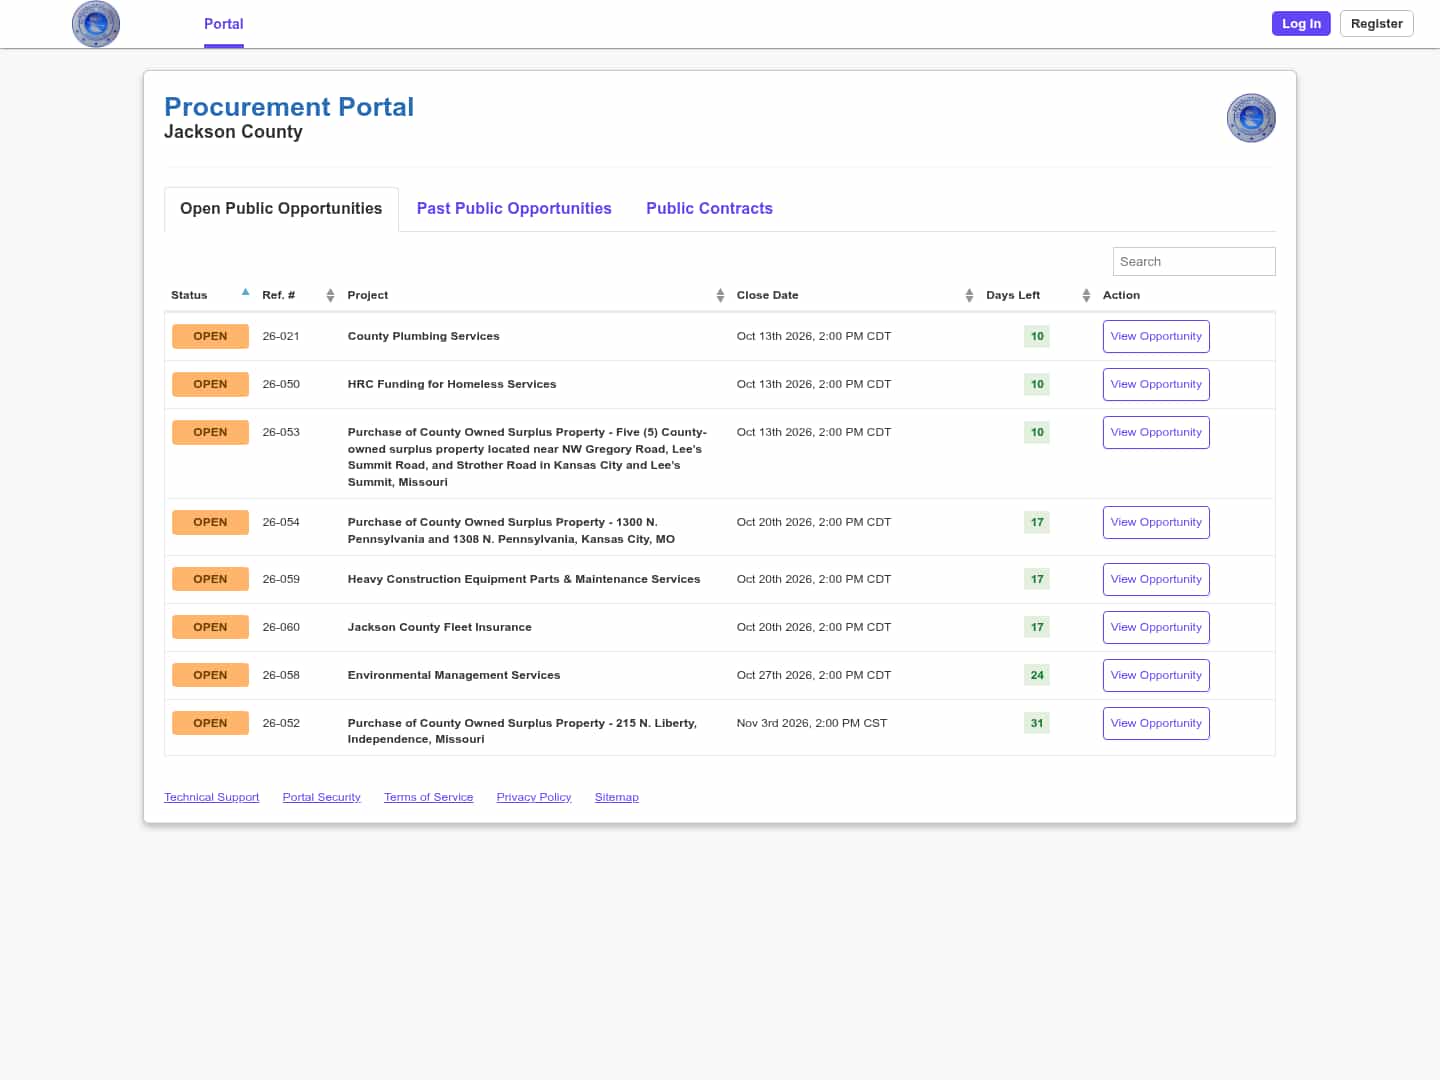Screen dimensions: 1440x1080
Task: View opportunity for Heavy Construction Equipment Parts
Action: point(1156,580)
